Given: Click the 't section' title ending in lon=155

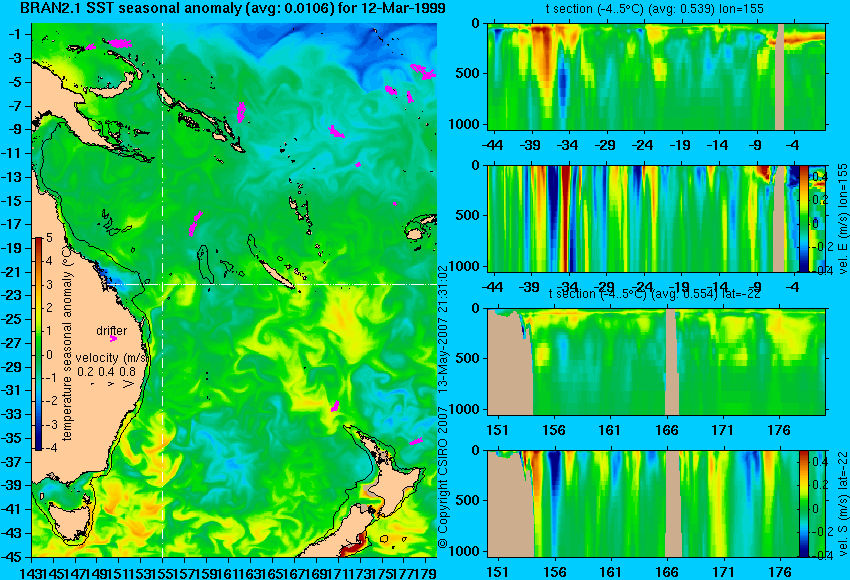Looking at the screenshot, I should [657, 9].
